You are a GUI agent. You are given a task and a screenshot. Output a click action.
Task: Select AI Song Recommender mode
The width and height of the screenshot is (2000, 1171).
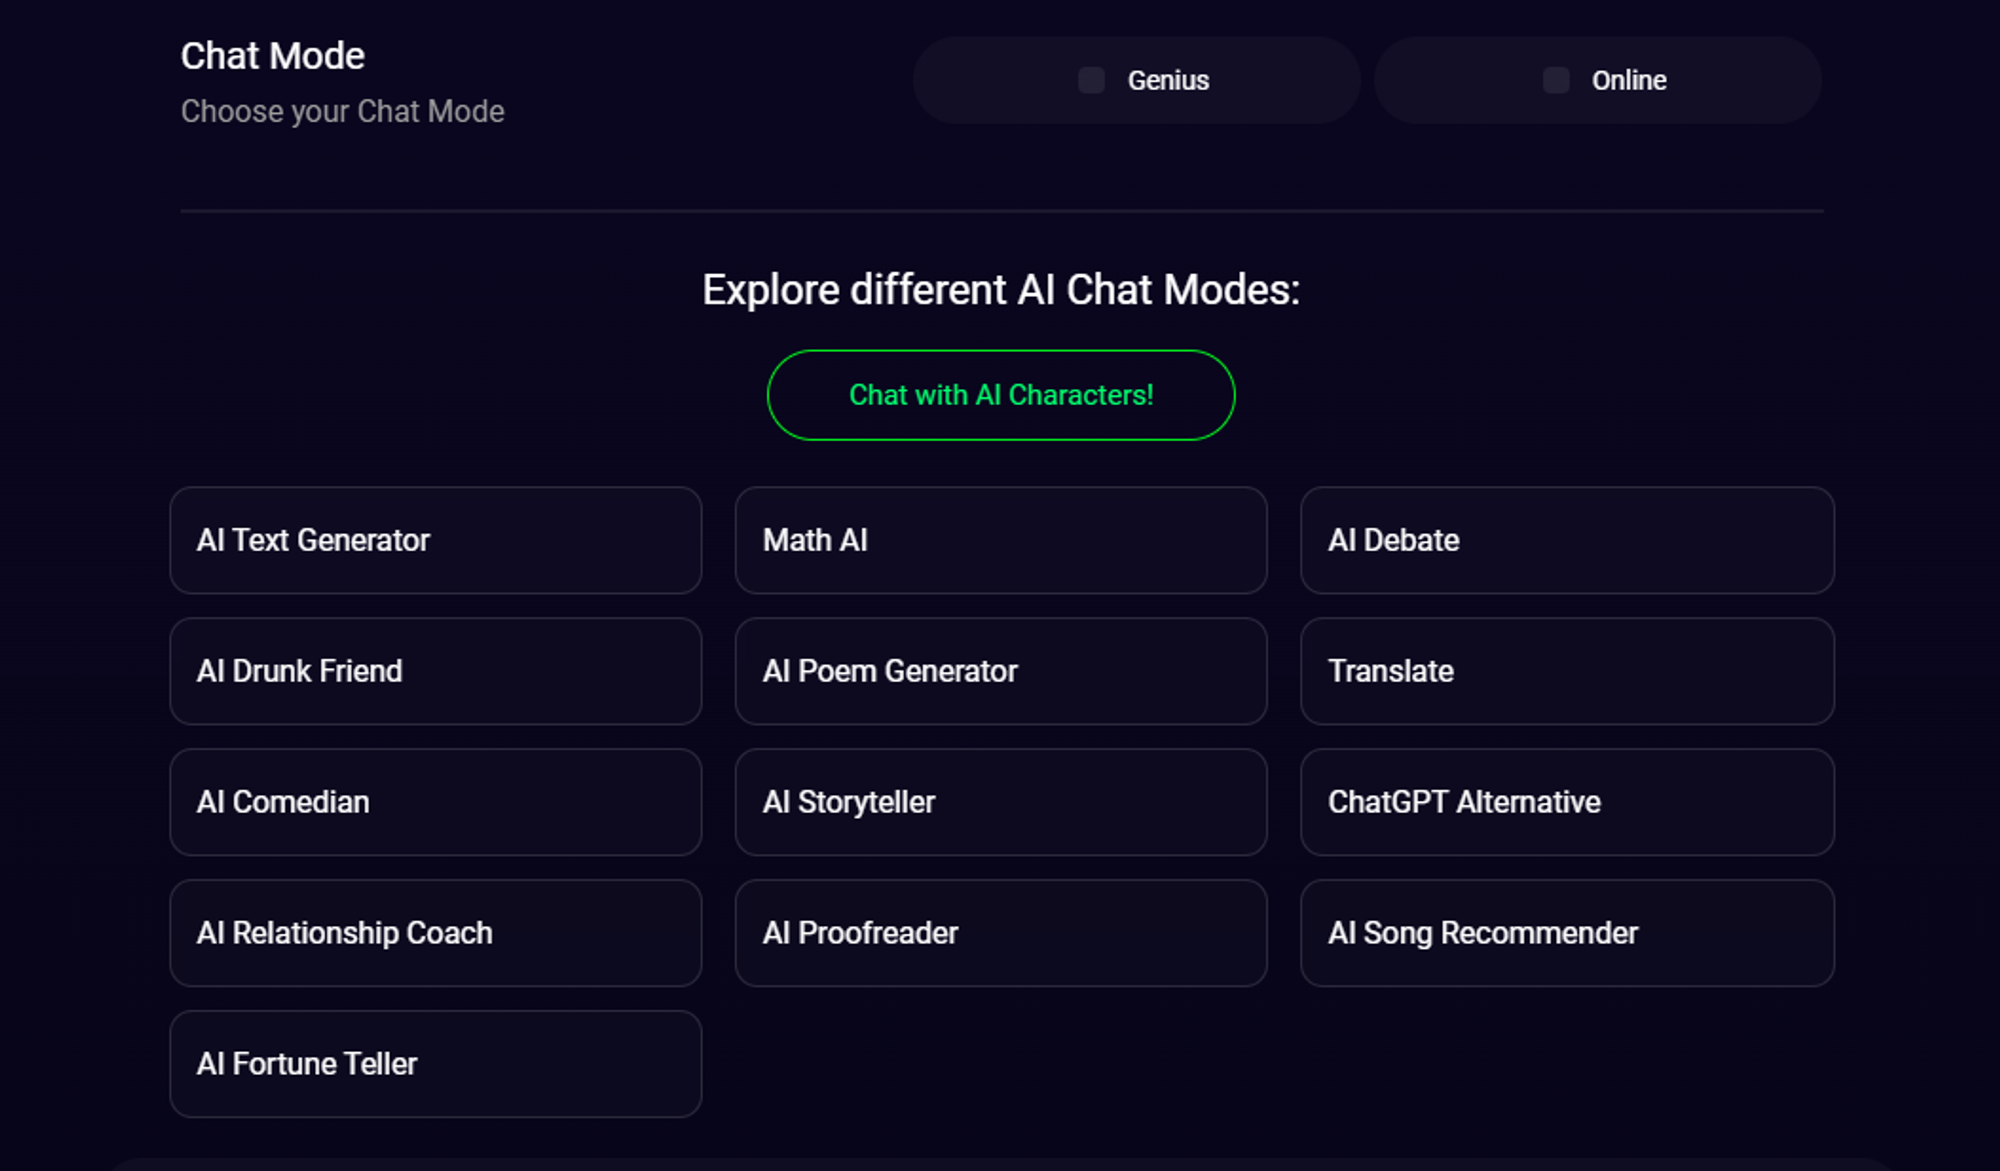[x=1567, y=933]
